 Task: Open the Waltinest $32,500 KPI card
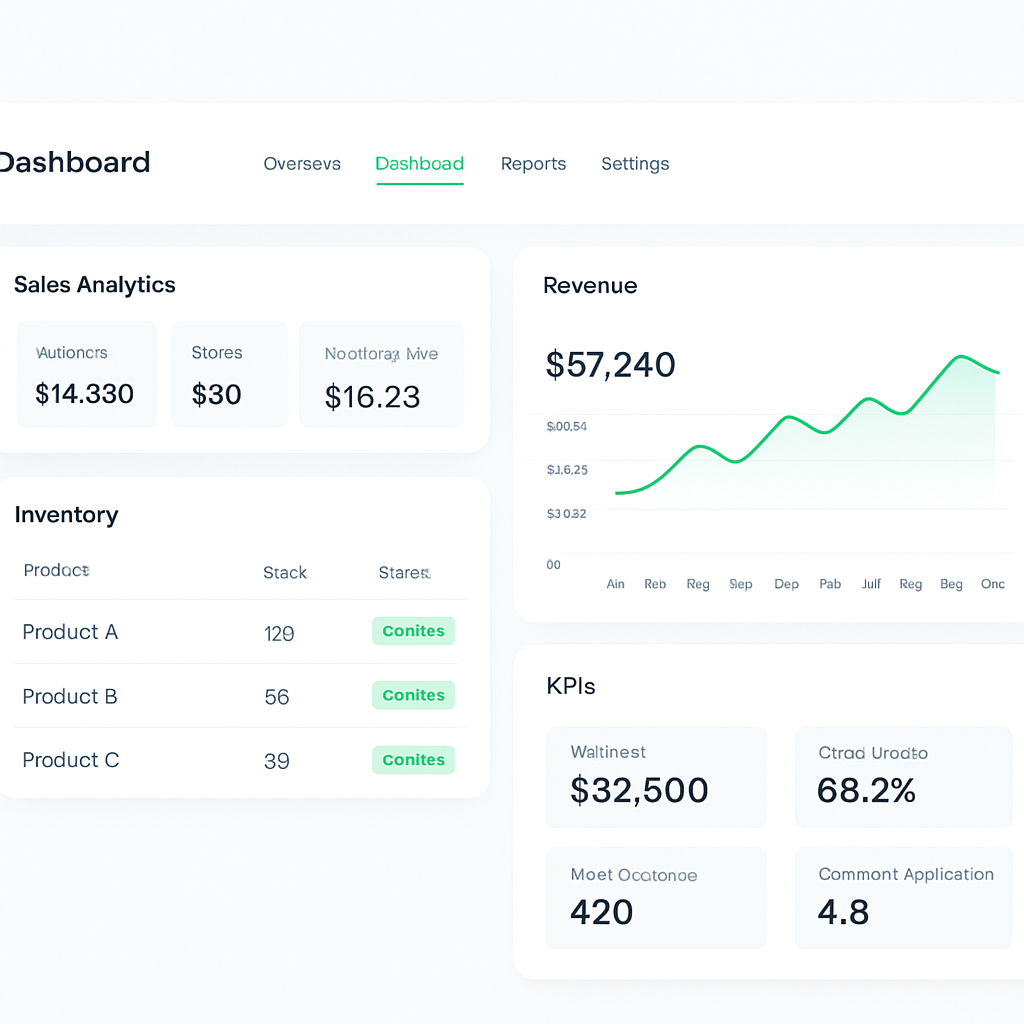[x=656, y=777]
